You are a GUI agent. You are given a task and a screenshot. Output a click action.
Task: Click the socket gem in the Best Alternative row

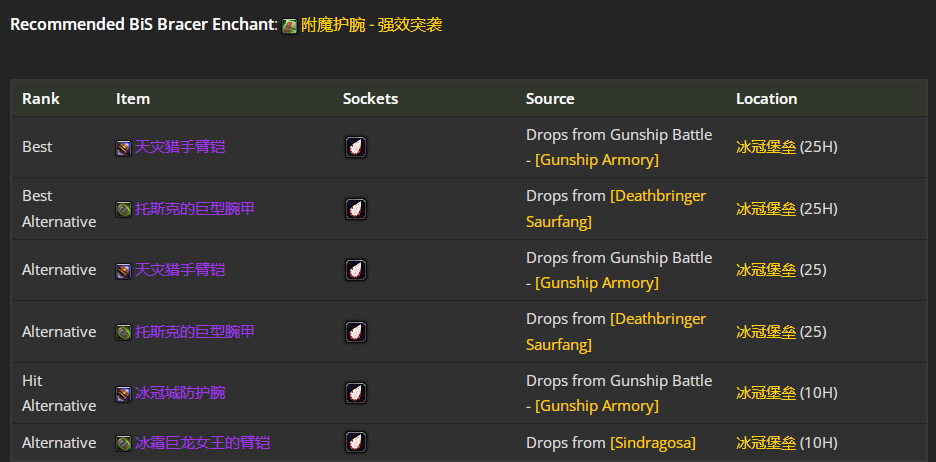point(355,209)
